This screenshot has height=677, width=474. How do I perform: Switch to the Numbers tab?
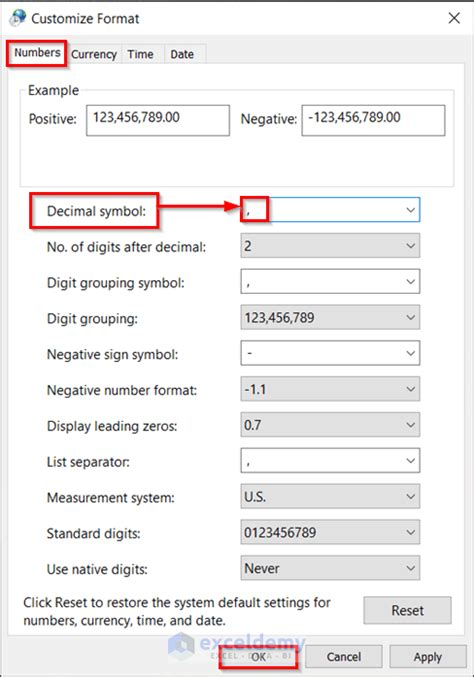click(37, 53)
